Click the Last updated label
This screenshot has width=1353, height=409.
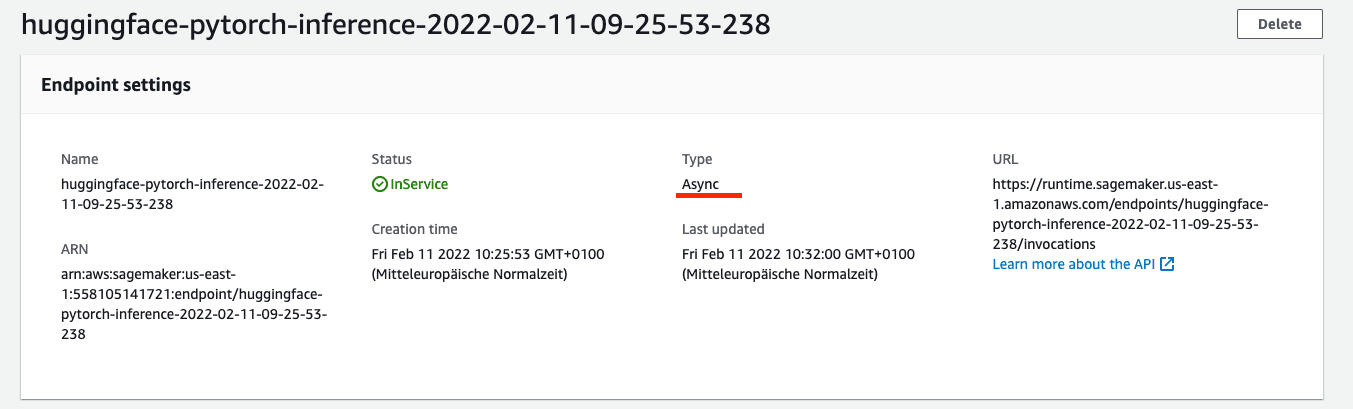coord(723,229)
